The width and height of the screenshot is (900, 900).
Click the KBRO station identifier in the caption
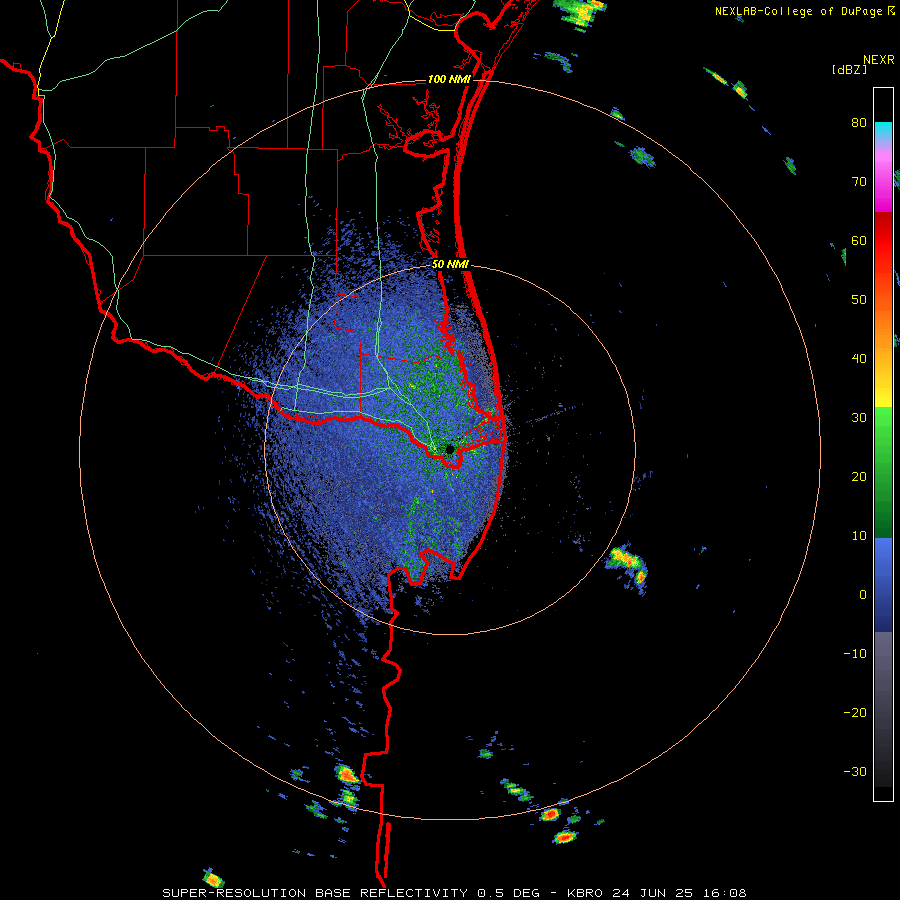coord(585,893)
